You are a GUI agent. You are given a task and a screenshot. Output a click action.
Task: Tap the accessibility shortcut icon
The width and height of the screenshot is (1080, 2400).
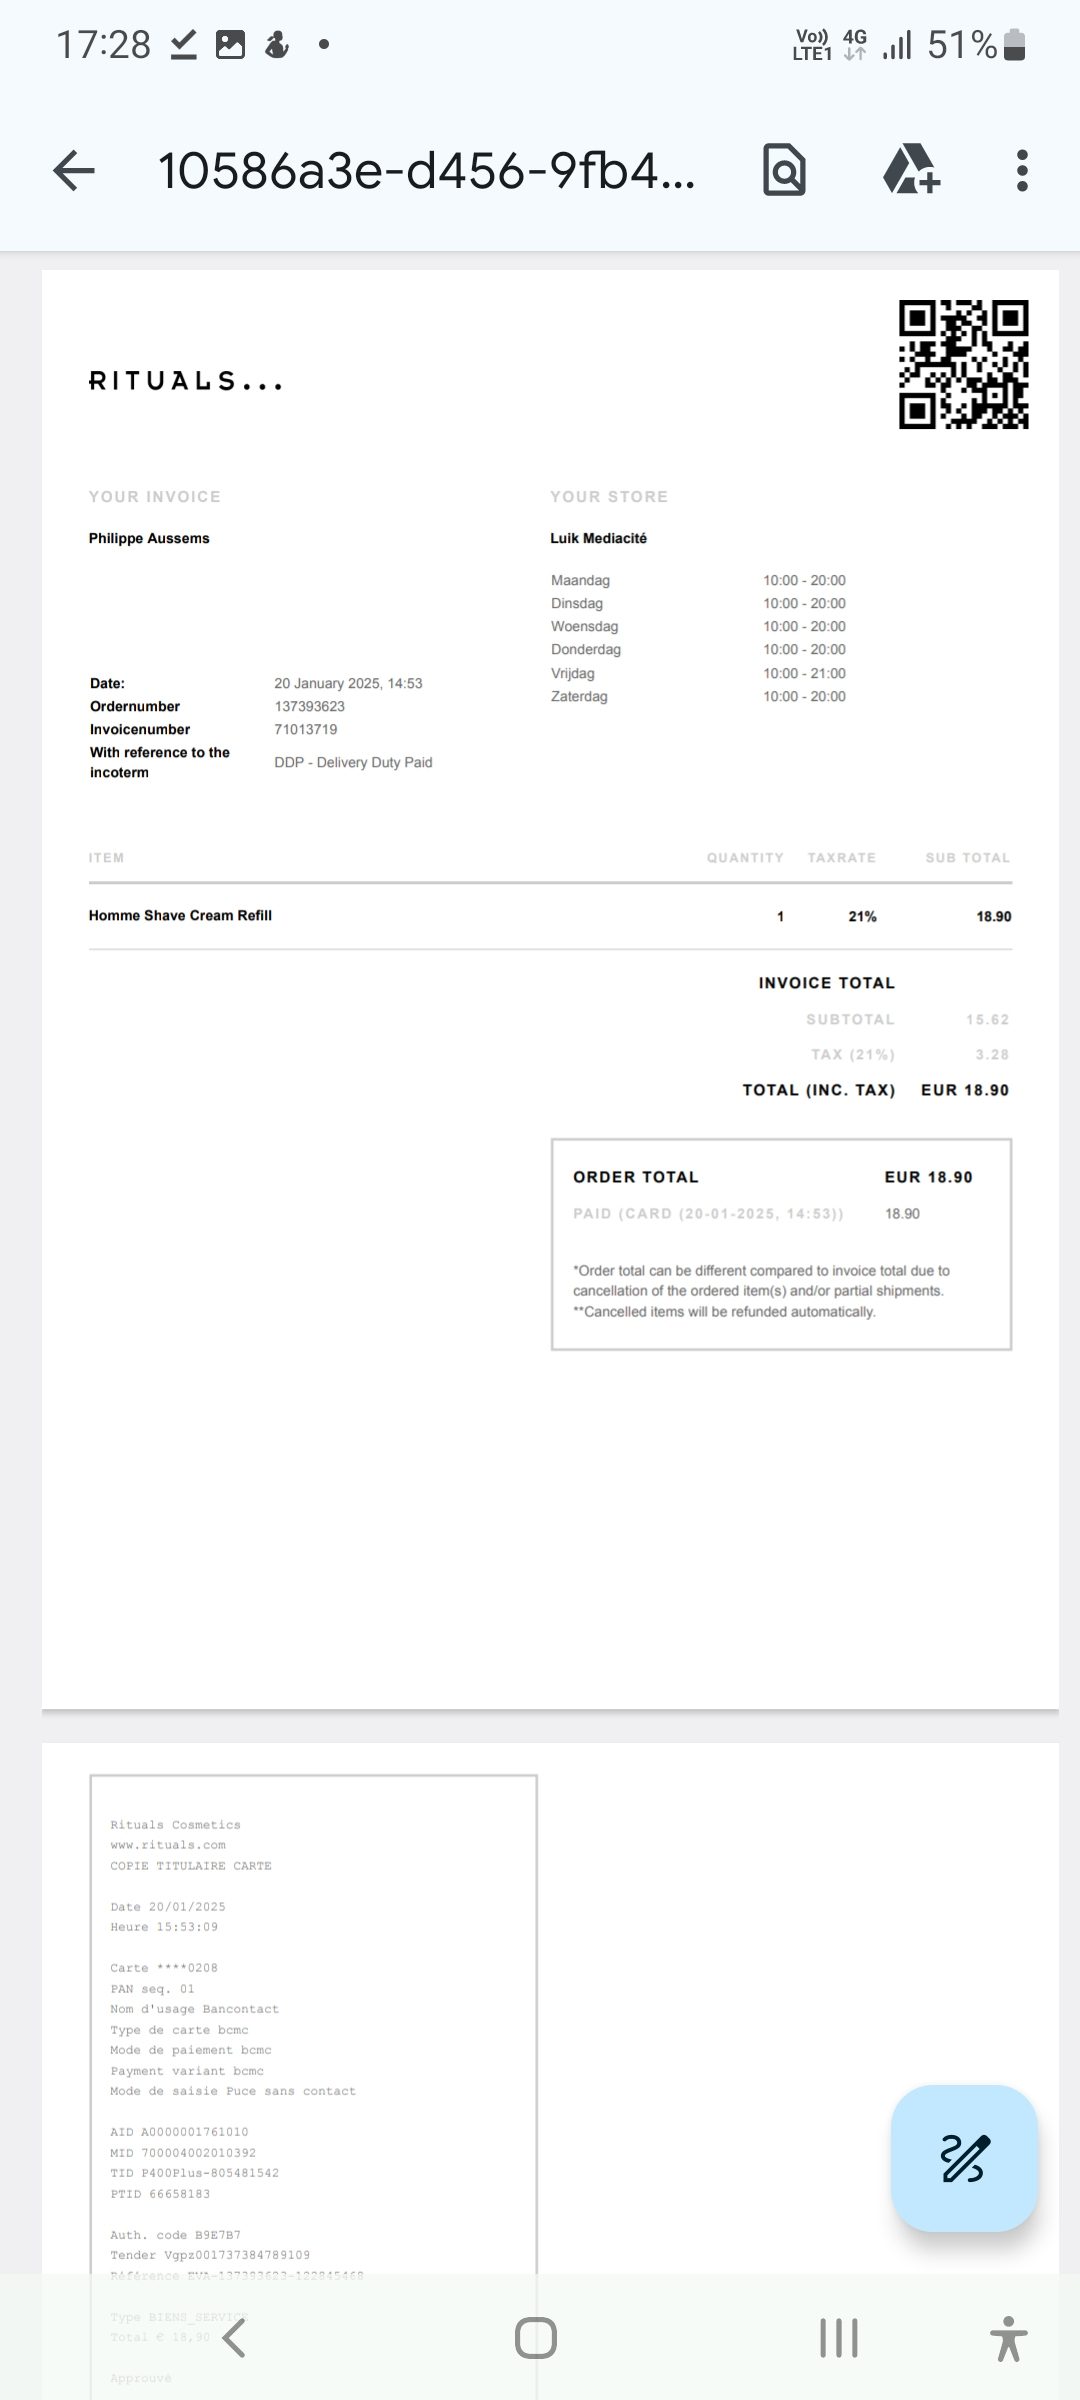(1008, 2338)
